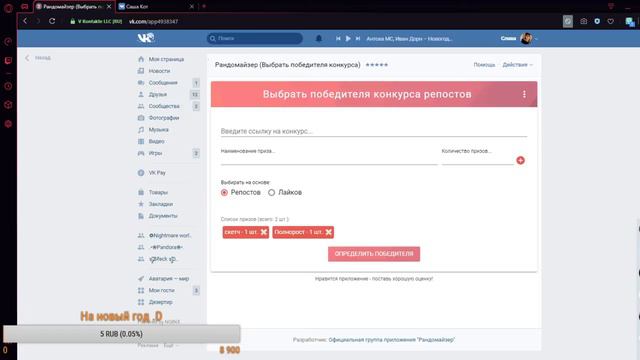Skip to previous track in VK header player
The height and width of the screenshot is (360, 640).
338,38
